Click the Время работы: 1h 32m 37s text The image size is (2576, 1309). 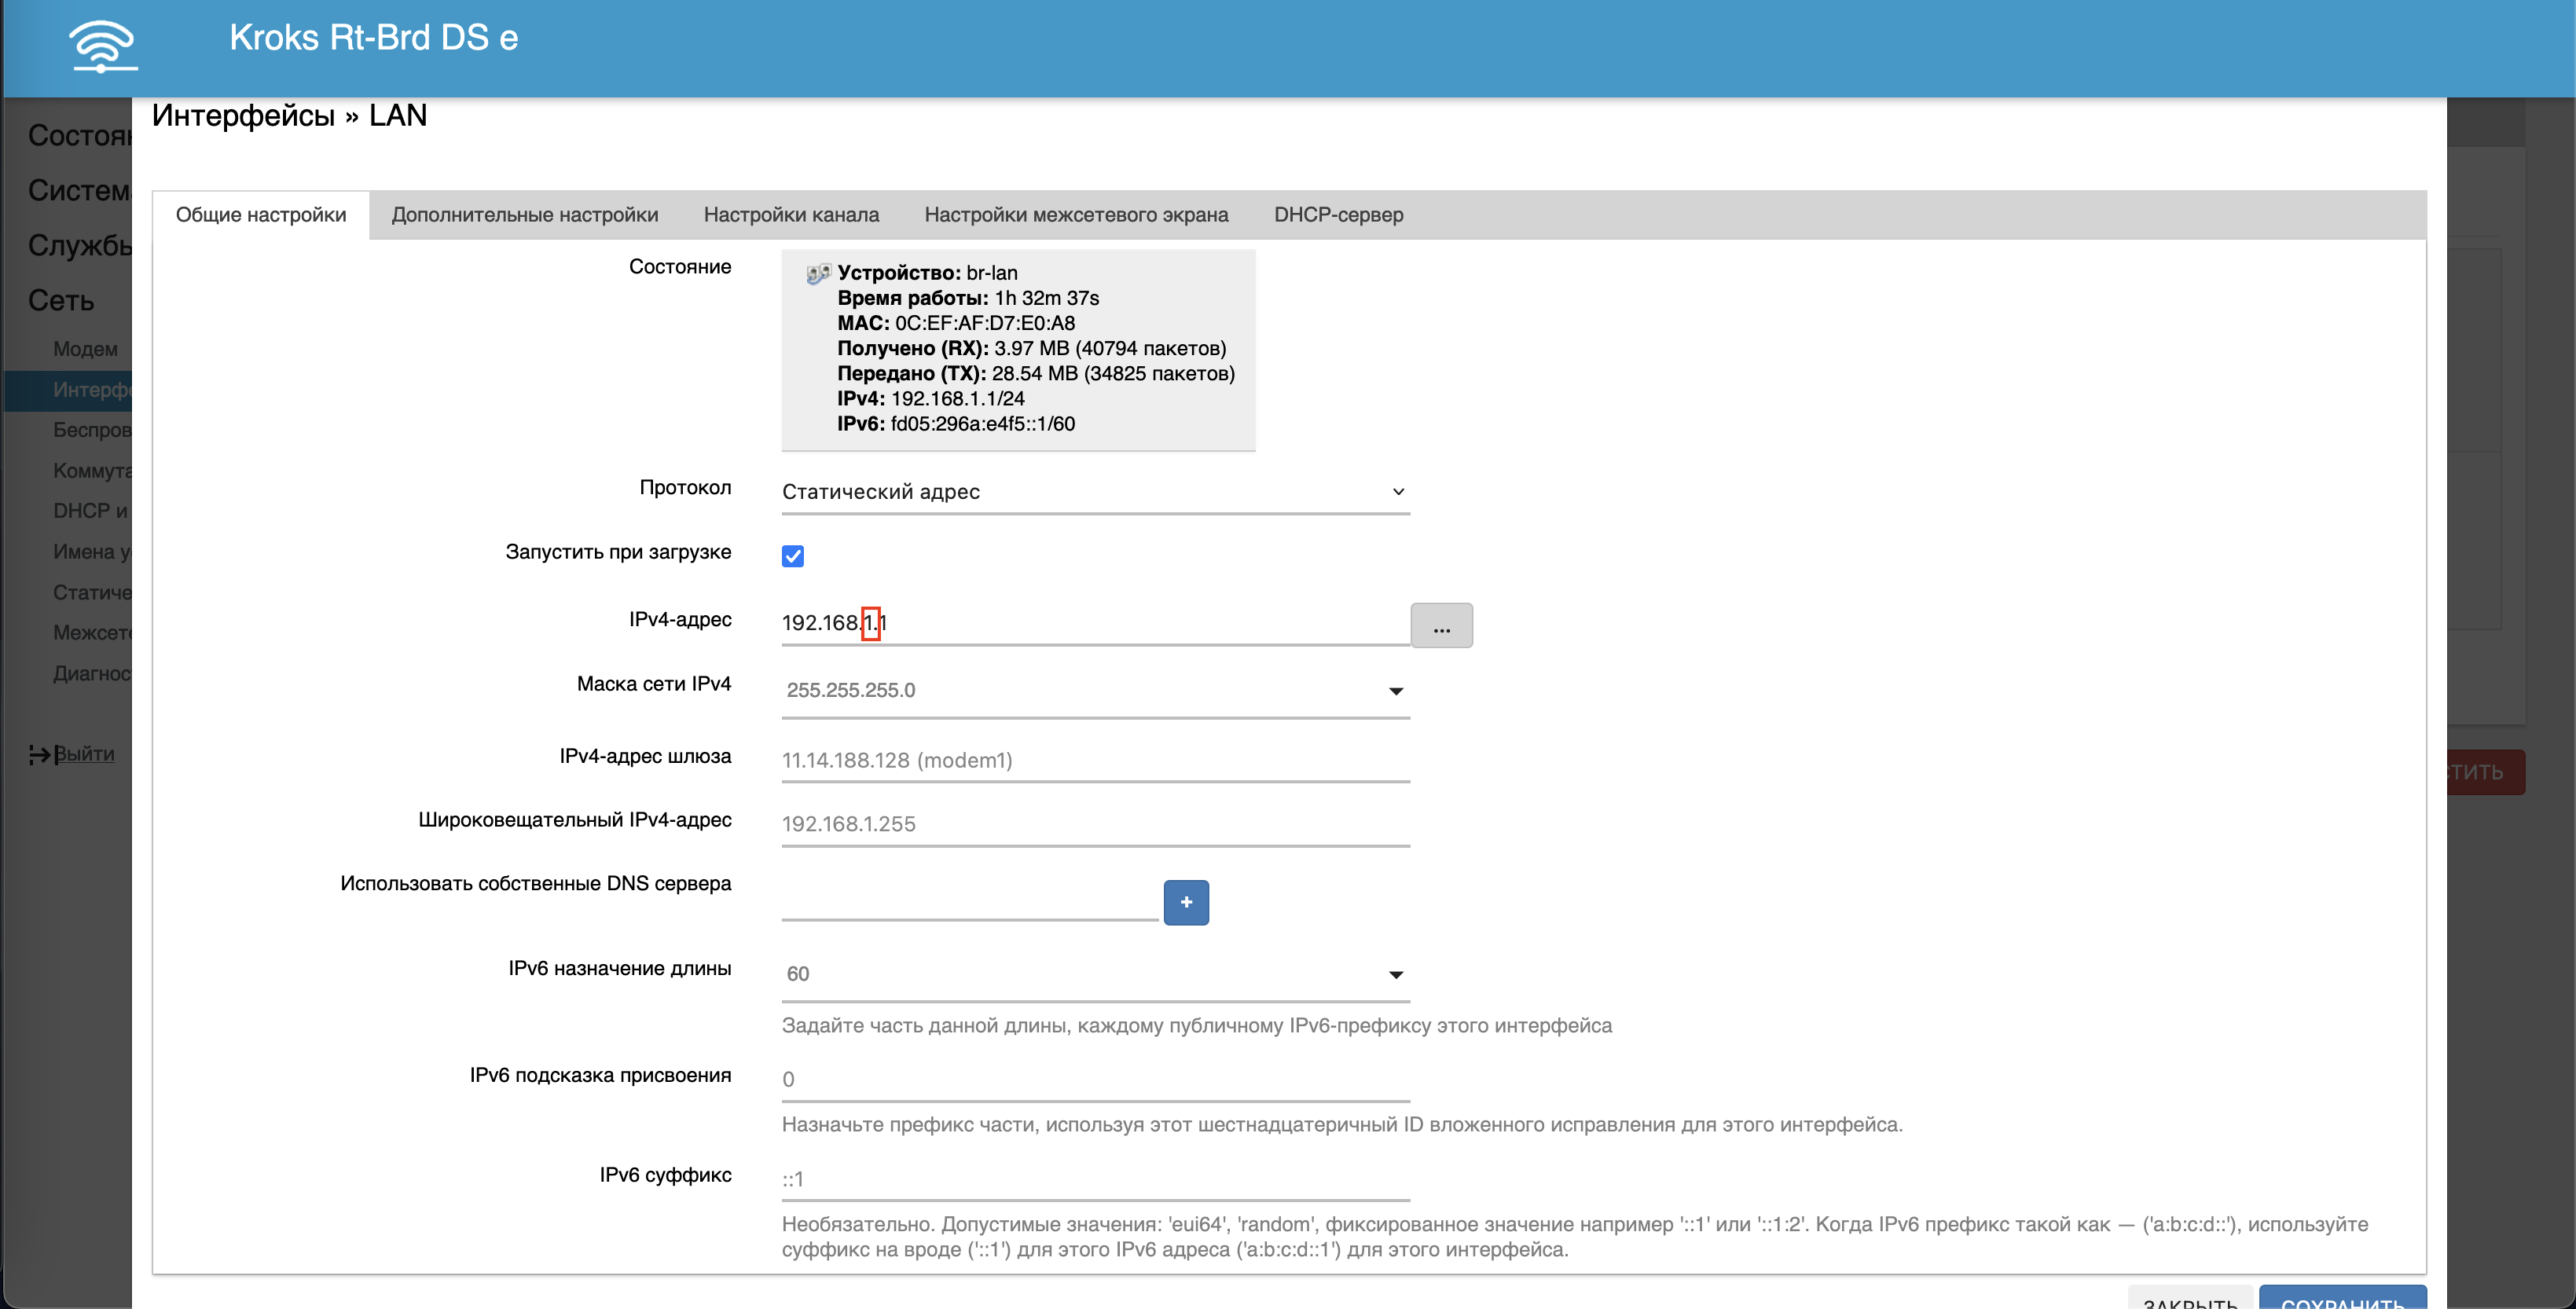pyautogui.click(x=968, y=298)
